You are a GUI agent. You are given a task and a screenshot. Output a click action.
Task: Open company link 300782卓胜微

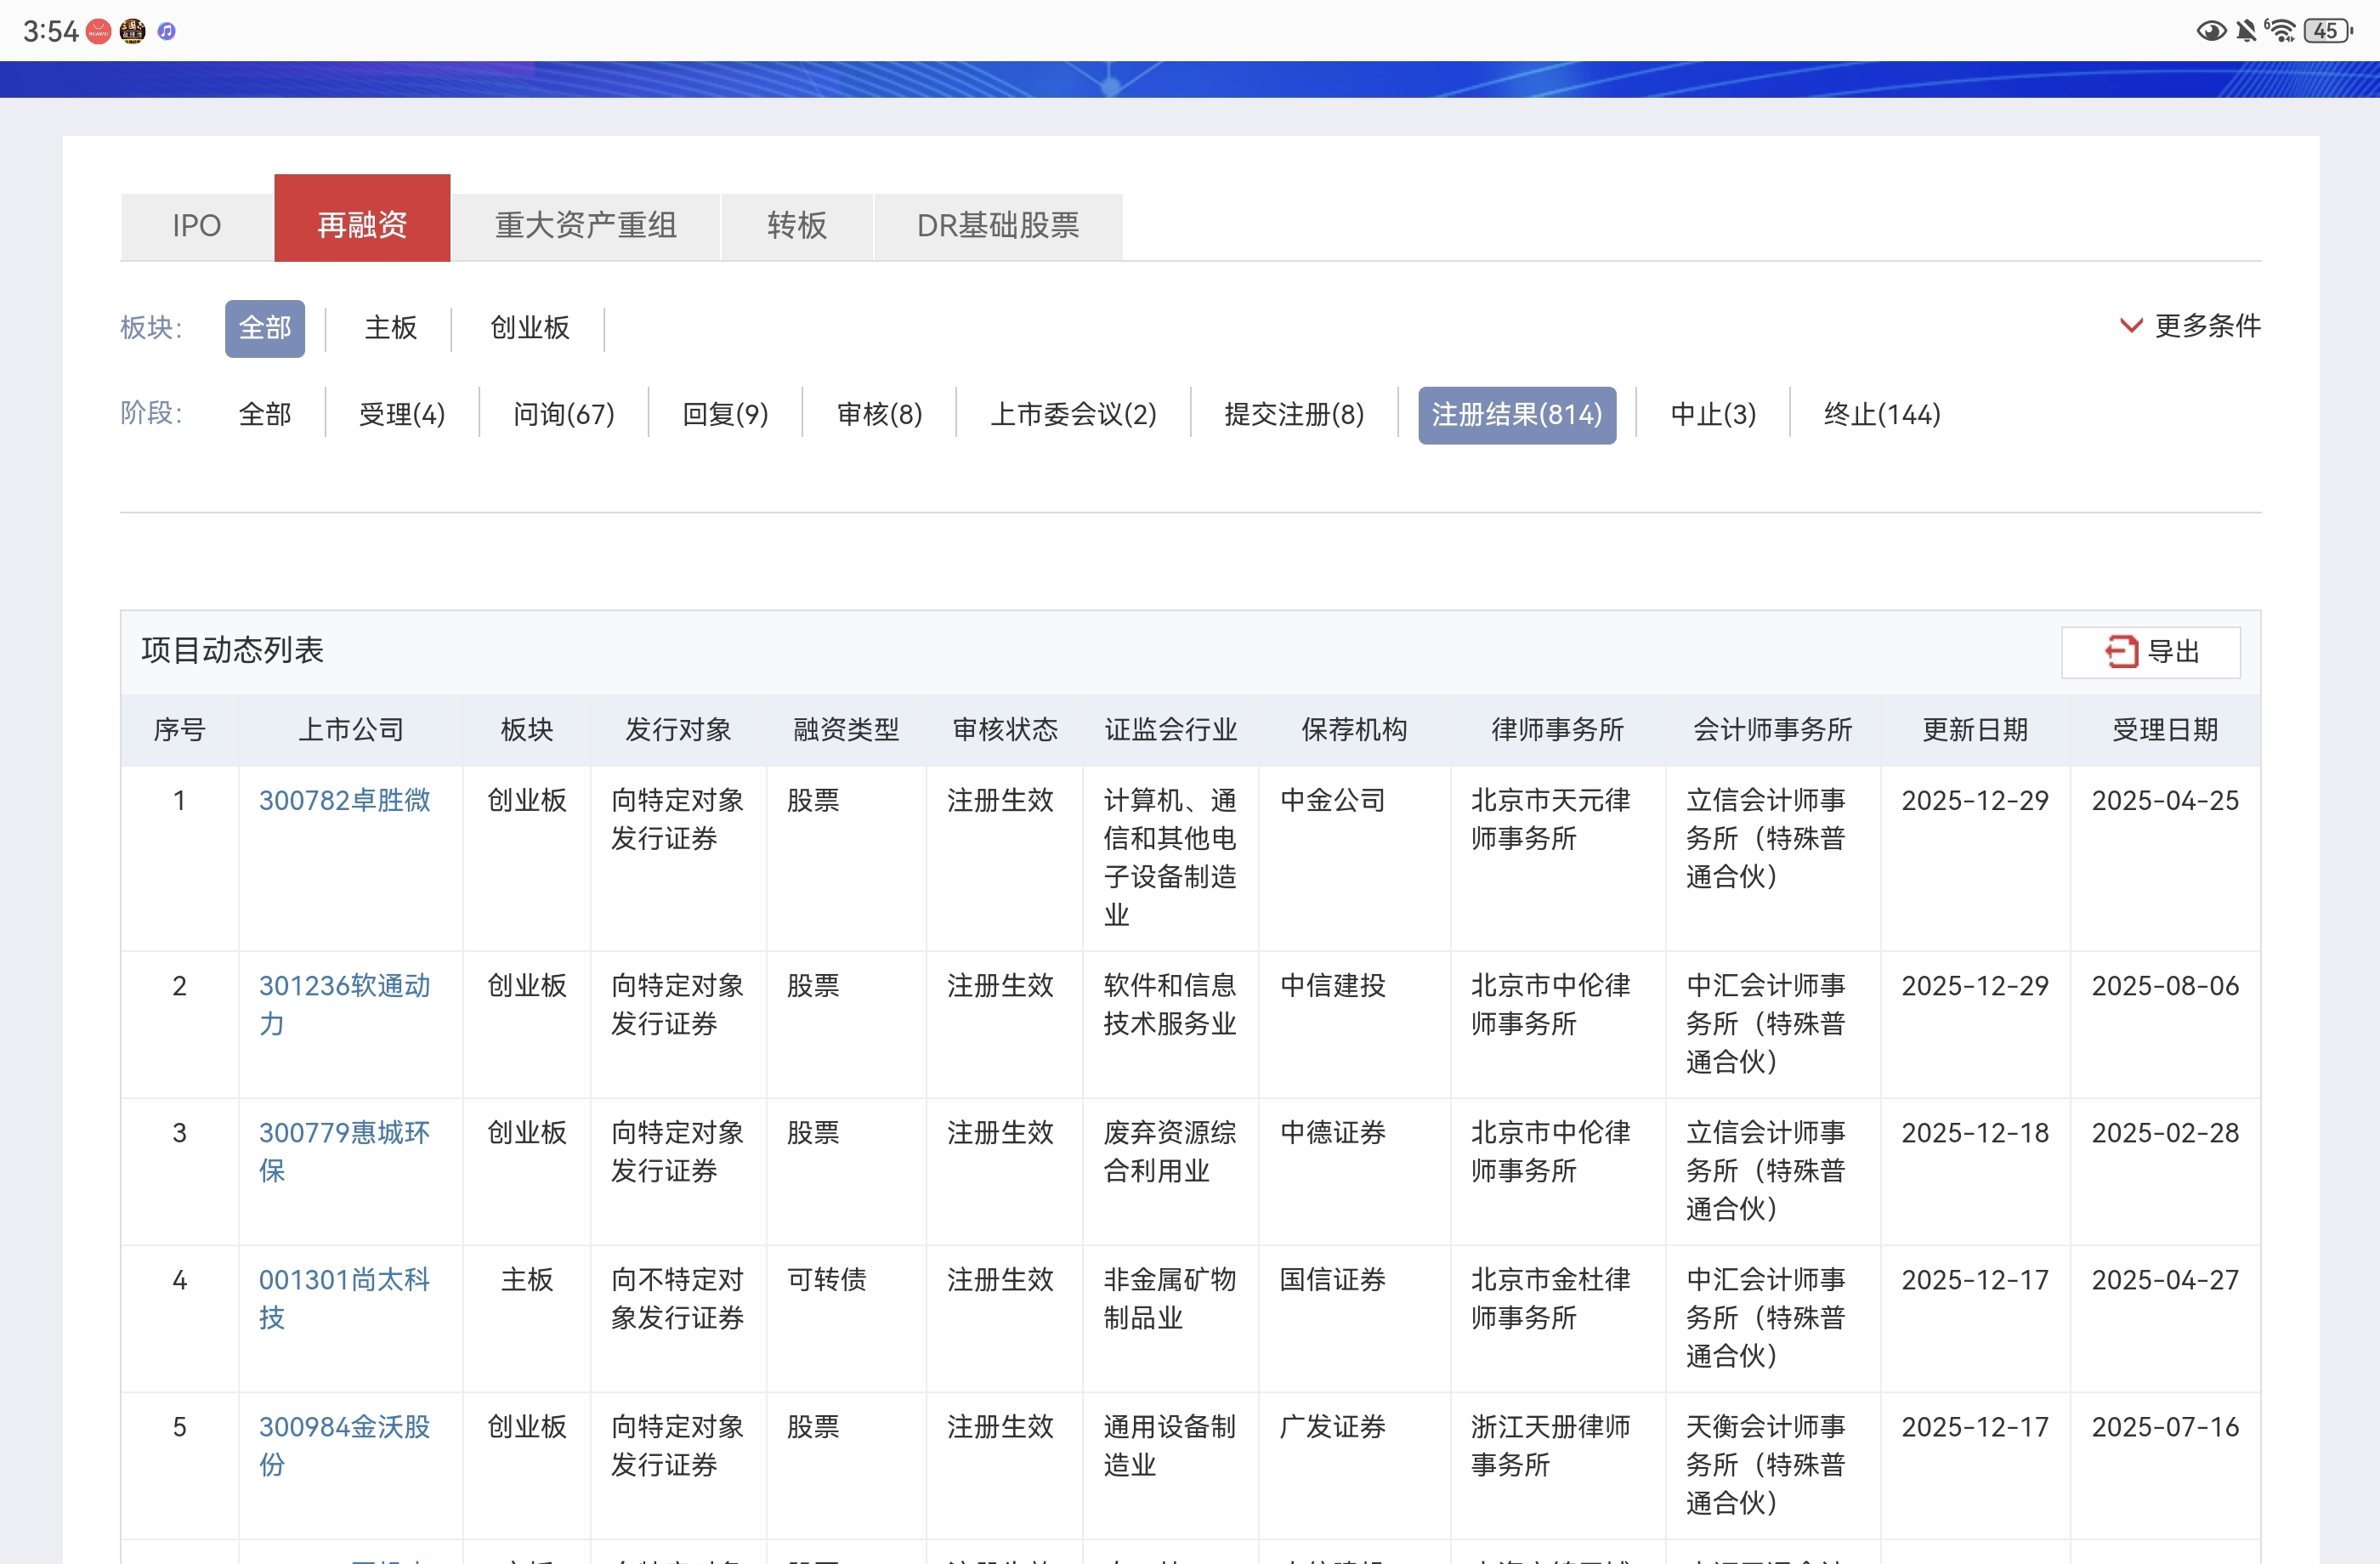point(344,800)
